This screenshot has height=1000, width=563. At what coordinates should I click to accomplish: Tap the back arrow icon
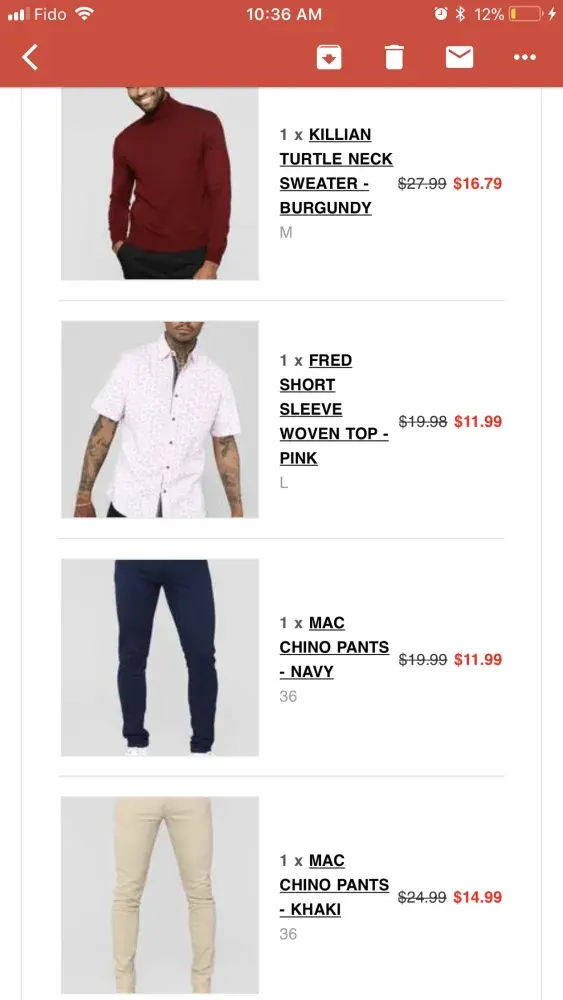click(30, 57)
